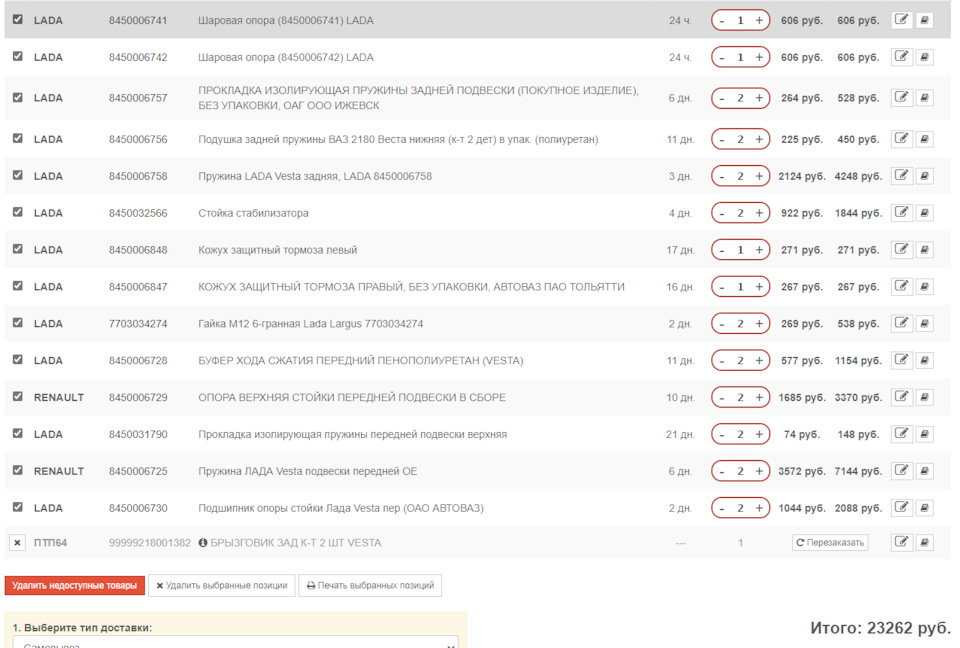Click the edit icon for part 7703034274
This screenshot has height=648, width=960.
point(901,323)
